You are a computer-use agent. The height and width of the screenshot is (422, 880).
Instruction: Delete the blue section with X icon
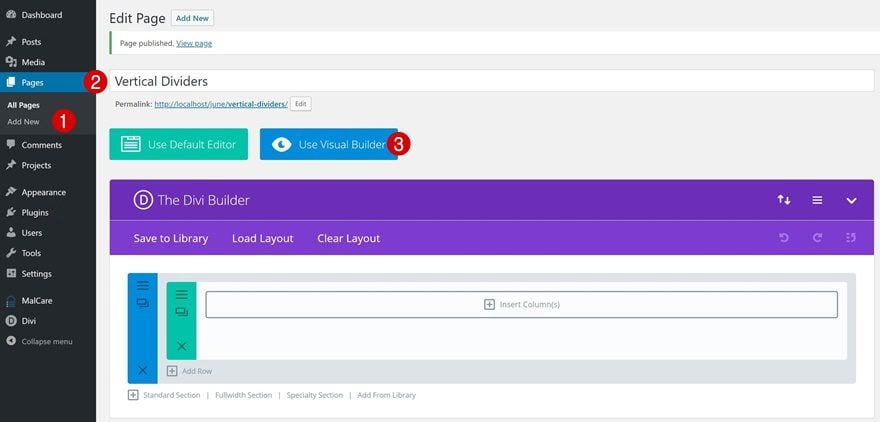click(143, 370)
